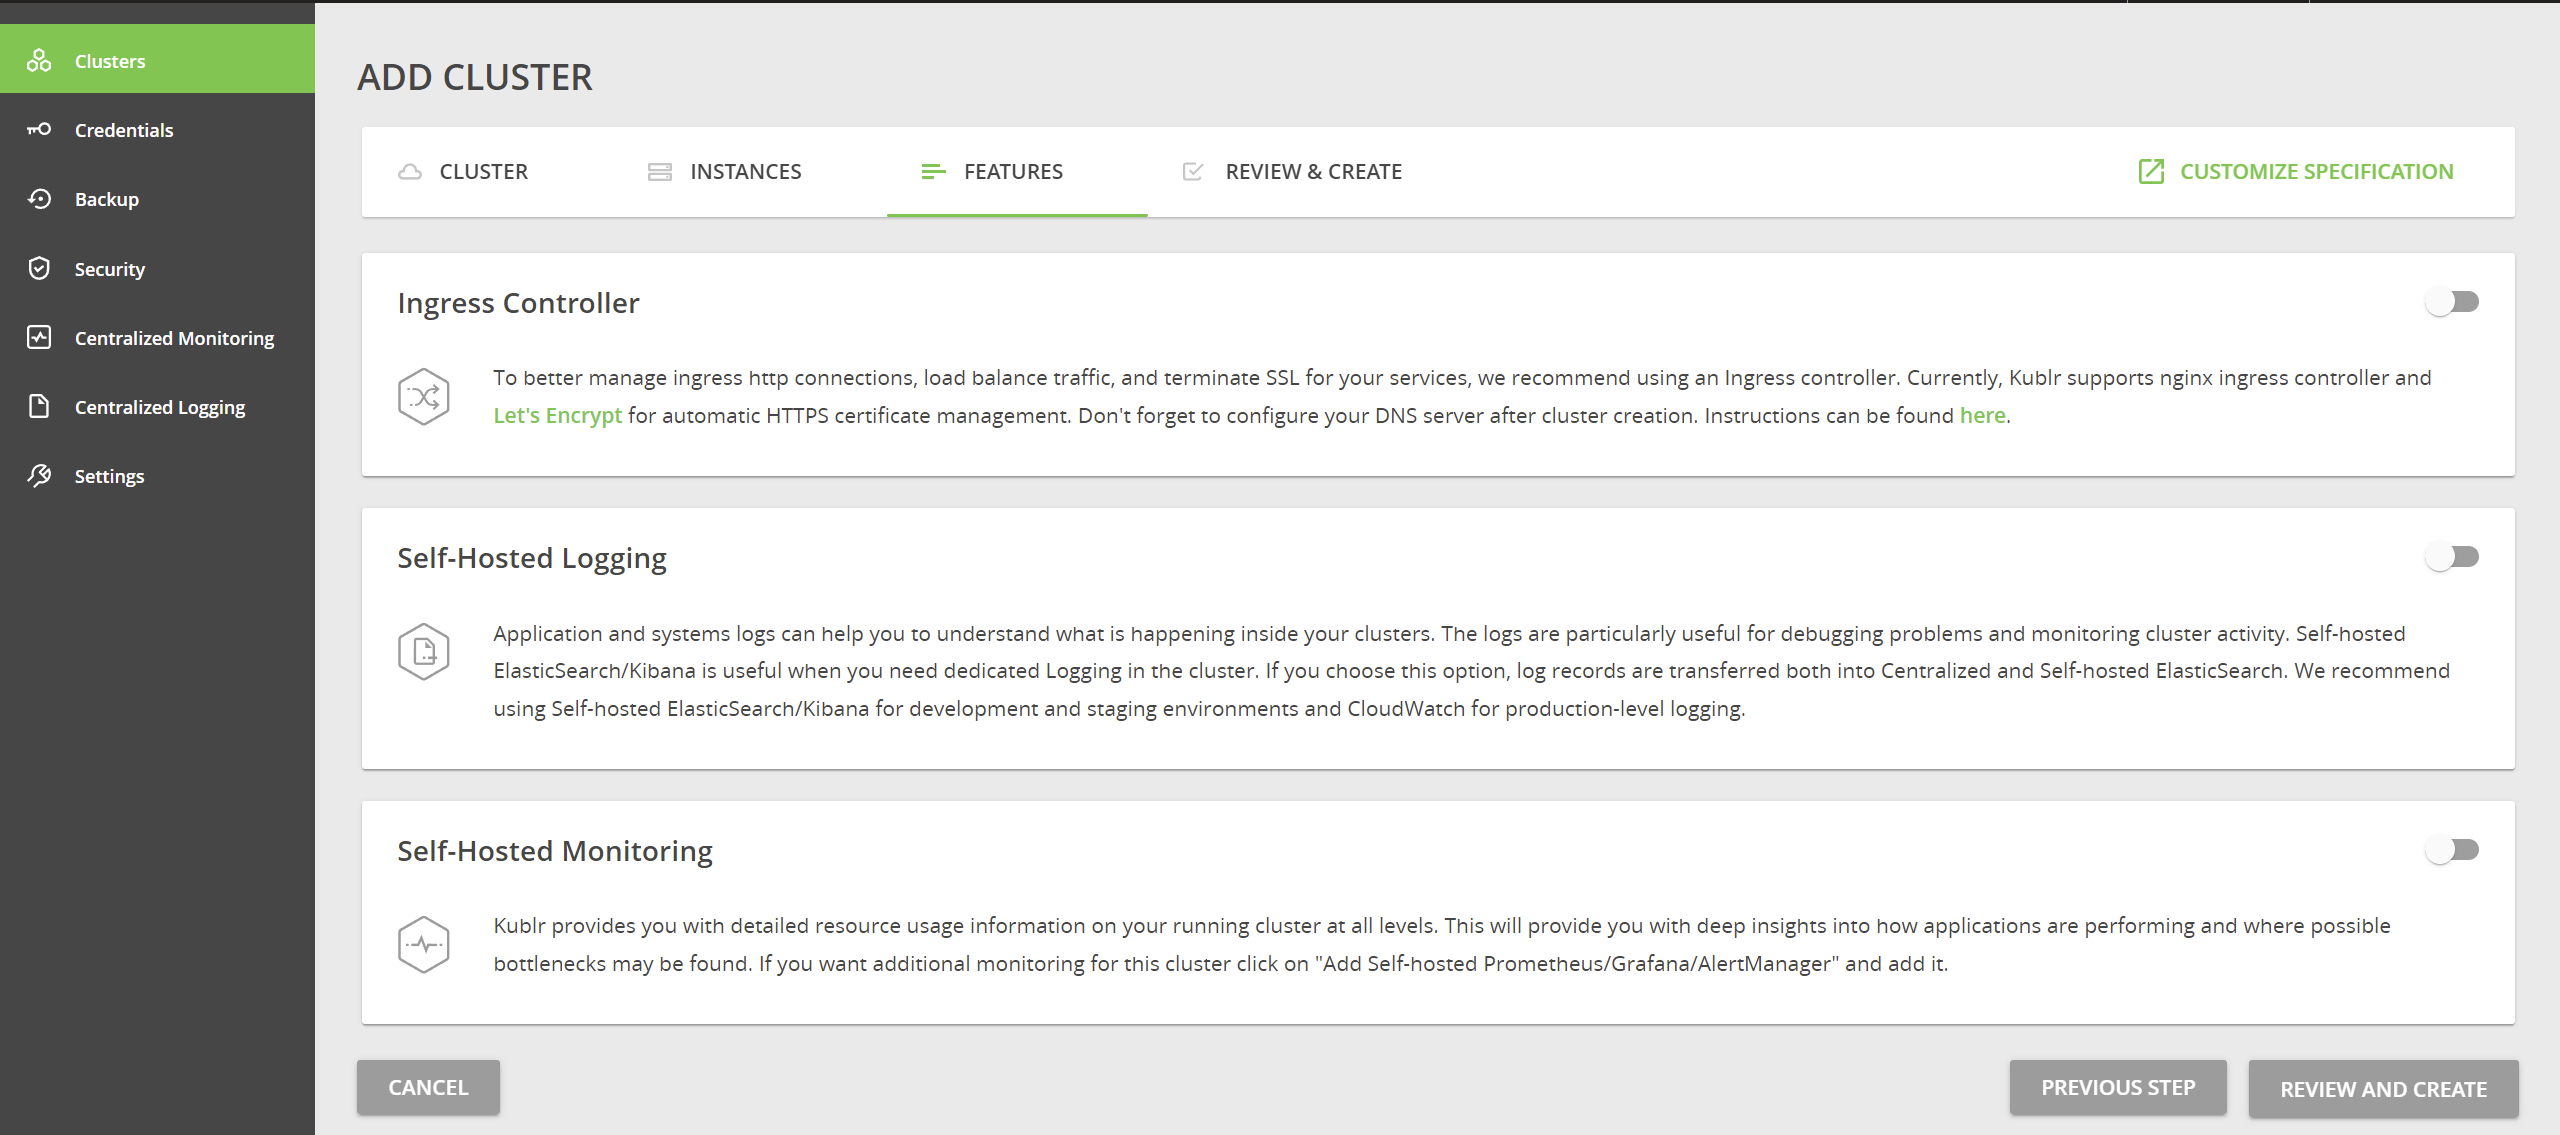Viewport: 2560px width, 1135px height.
Task: Open the Let's Encrypt link
Action: coord(557,415)
